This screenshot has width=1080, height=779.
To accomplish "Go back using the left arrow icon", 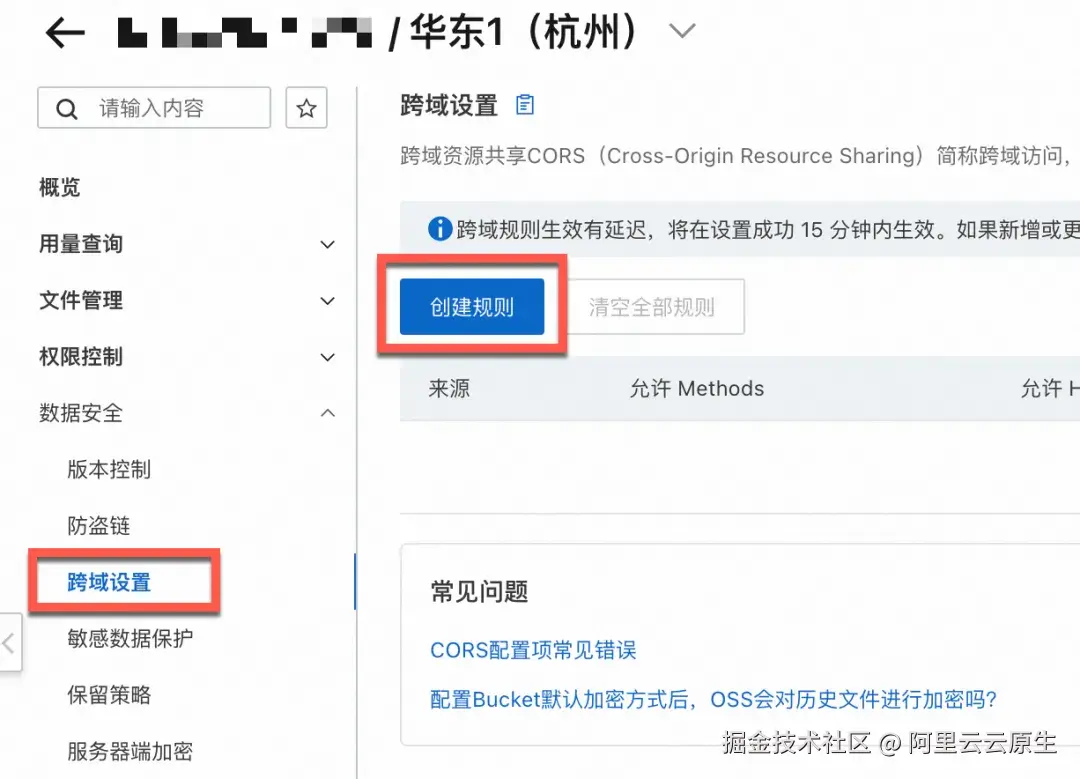I will (x=65, y=32).
